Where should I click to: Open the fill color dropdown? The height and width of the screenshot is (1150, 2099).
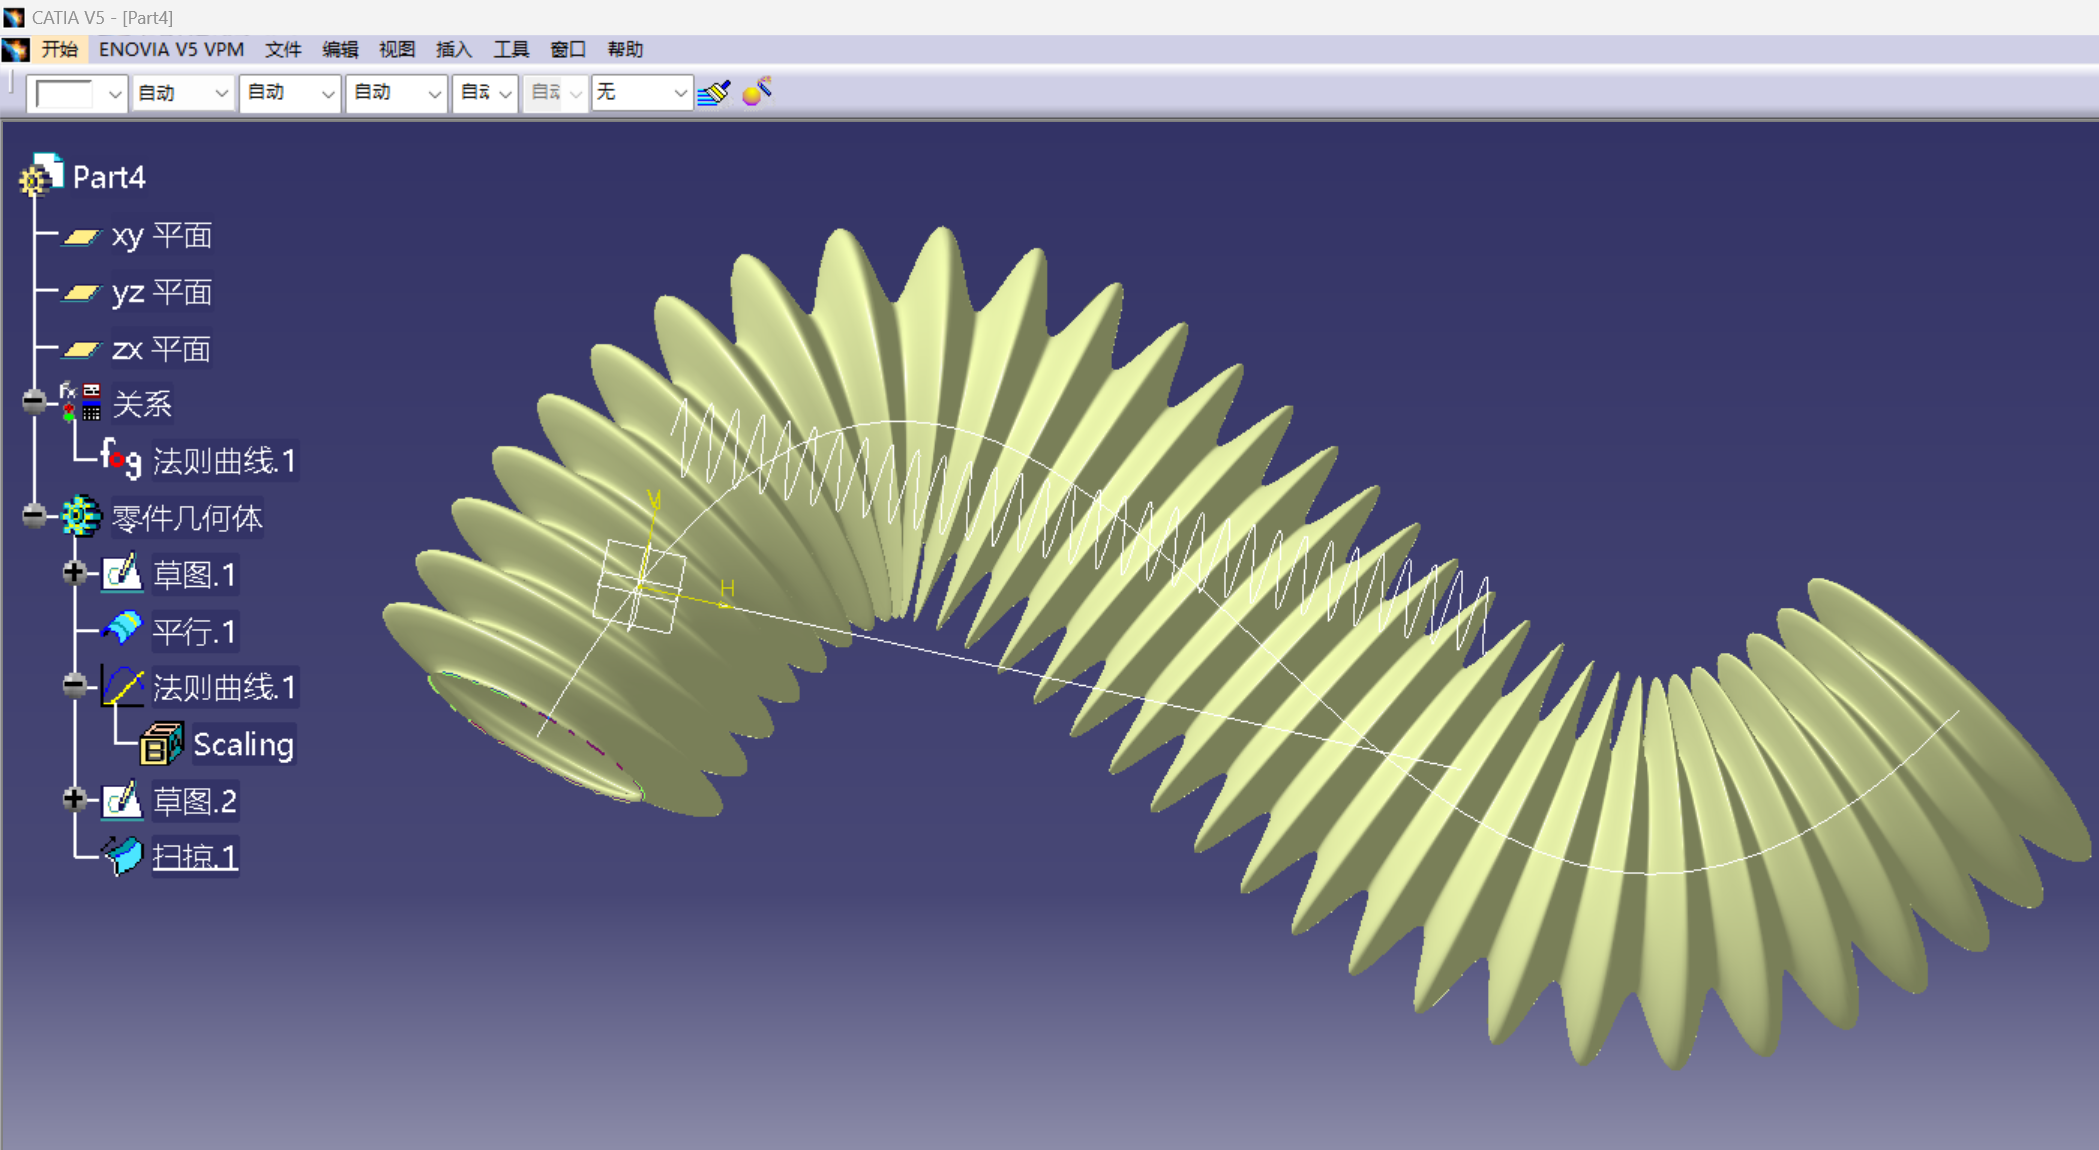(114, 94)
